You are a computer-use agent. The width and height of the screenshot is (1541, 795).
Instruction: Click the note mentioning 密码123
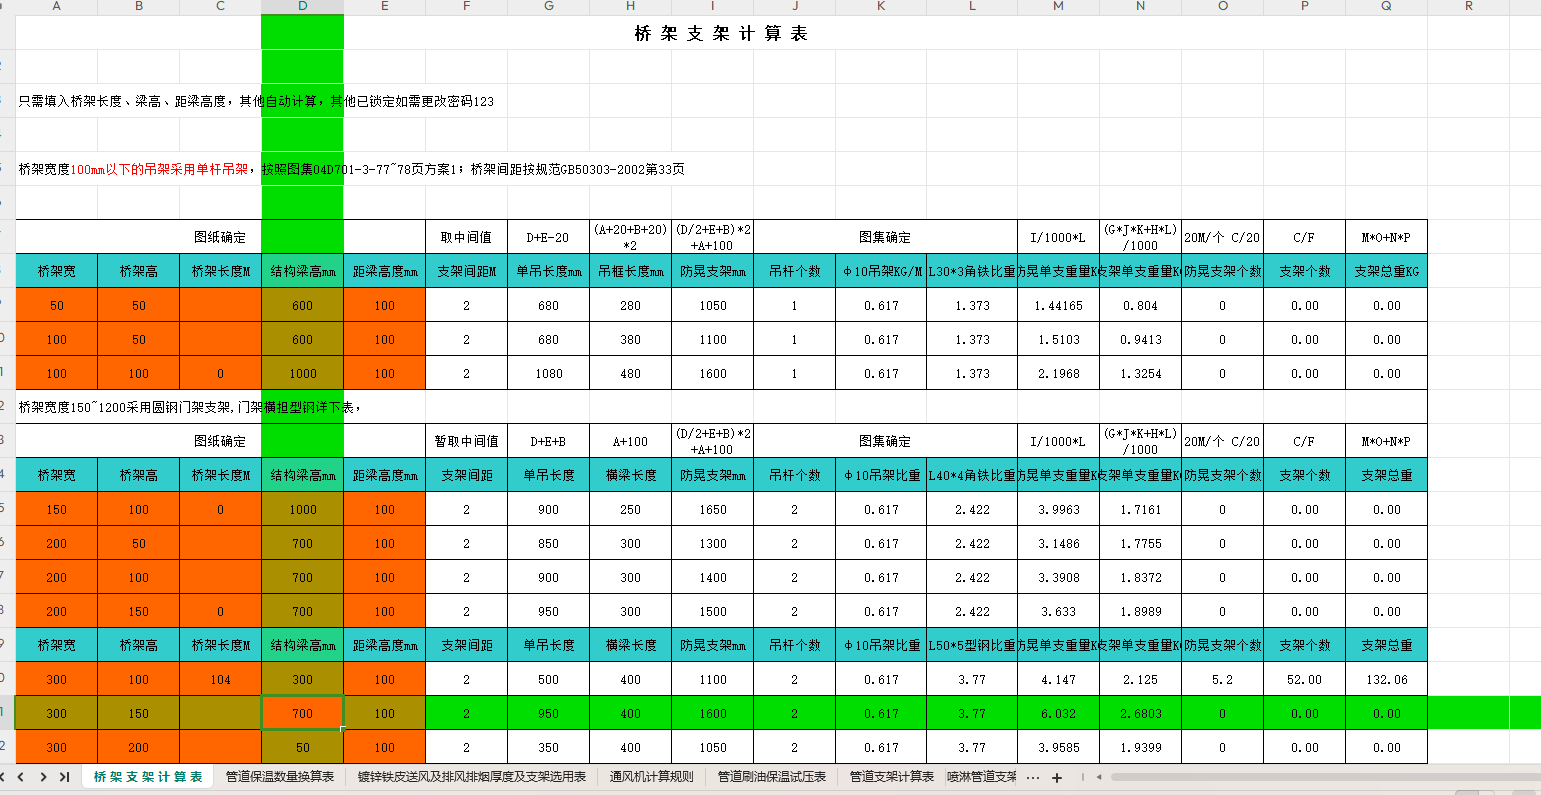(256, 101)
